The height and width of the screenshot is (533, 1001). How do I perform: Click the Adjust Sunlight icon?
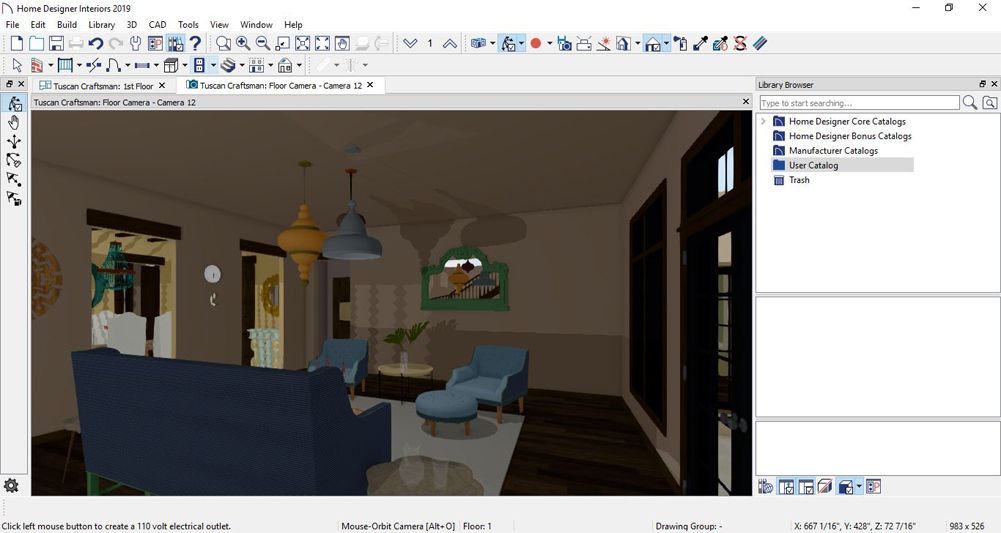point(603,43)
